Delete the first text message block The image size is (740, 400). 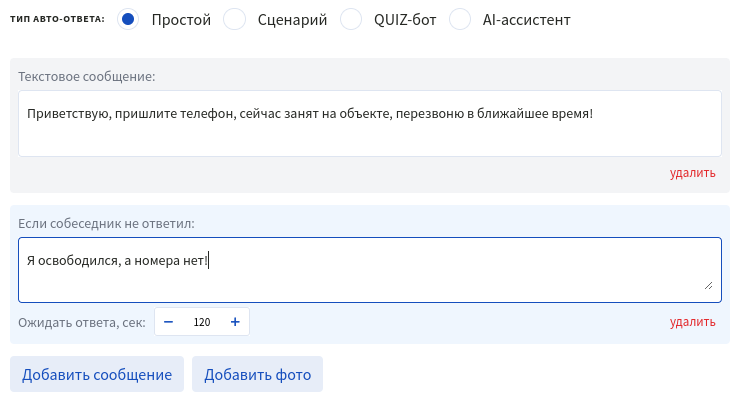tap(692, 173)
